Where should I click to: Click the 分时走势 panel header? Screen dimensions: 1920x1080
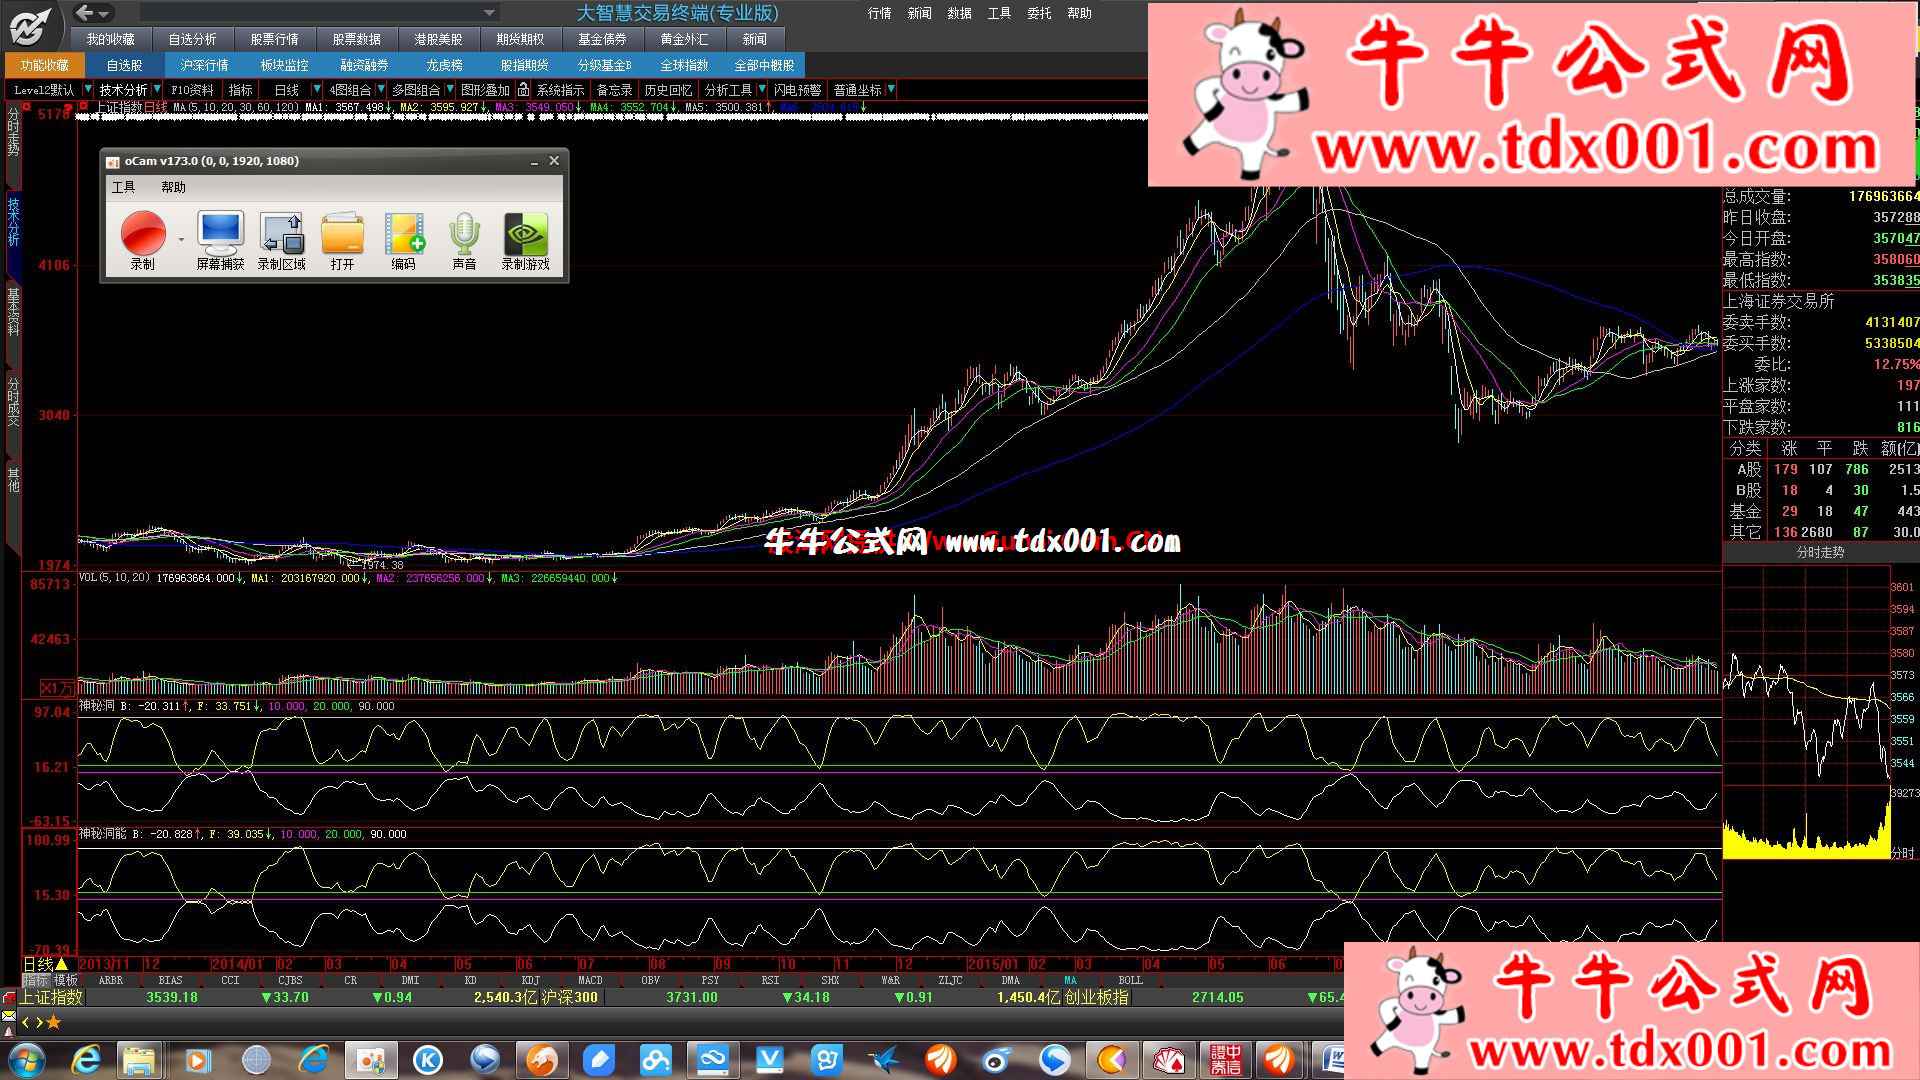coord(1820,552)
